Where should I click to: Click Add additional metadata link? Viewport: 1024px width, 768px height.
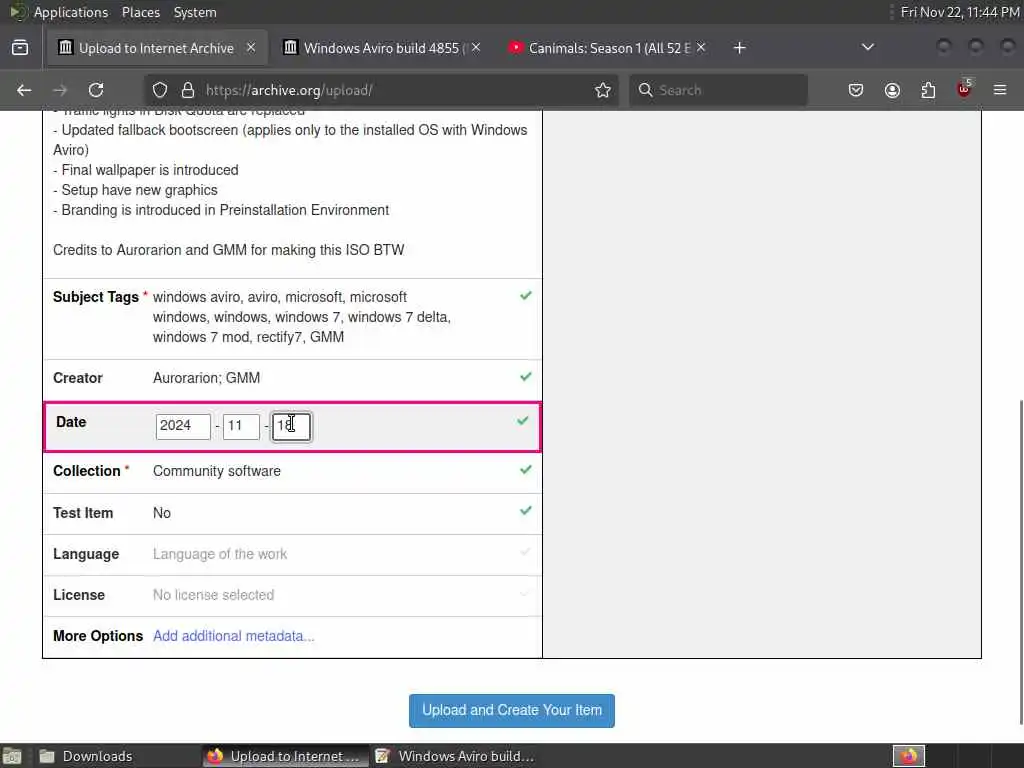[233, 636]
